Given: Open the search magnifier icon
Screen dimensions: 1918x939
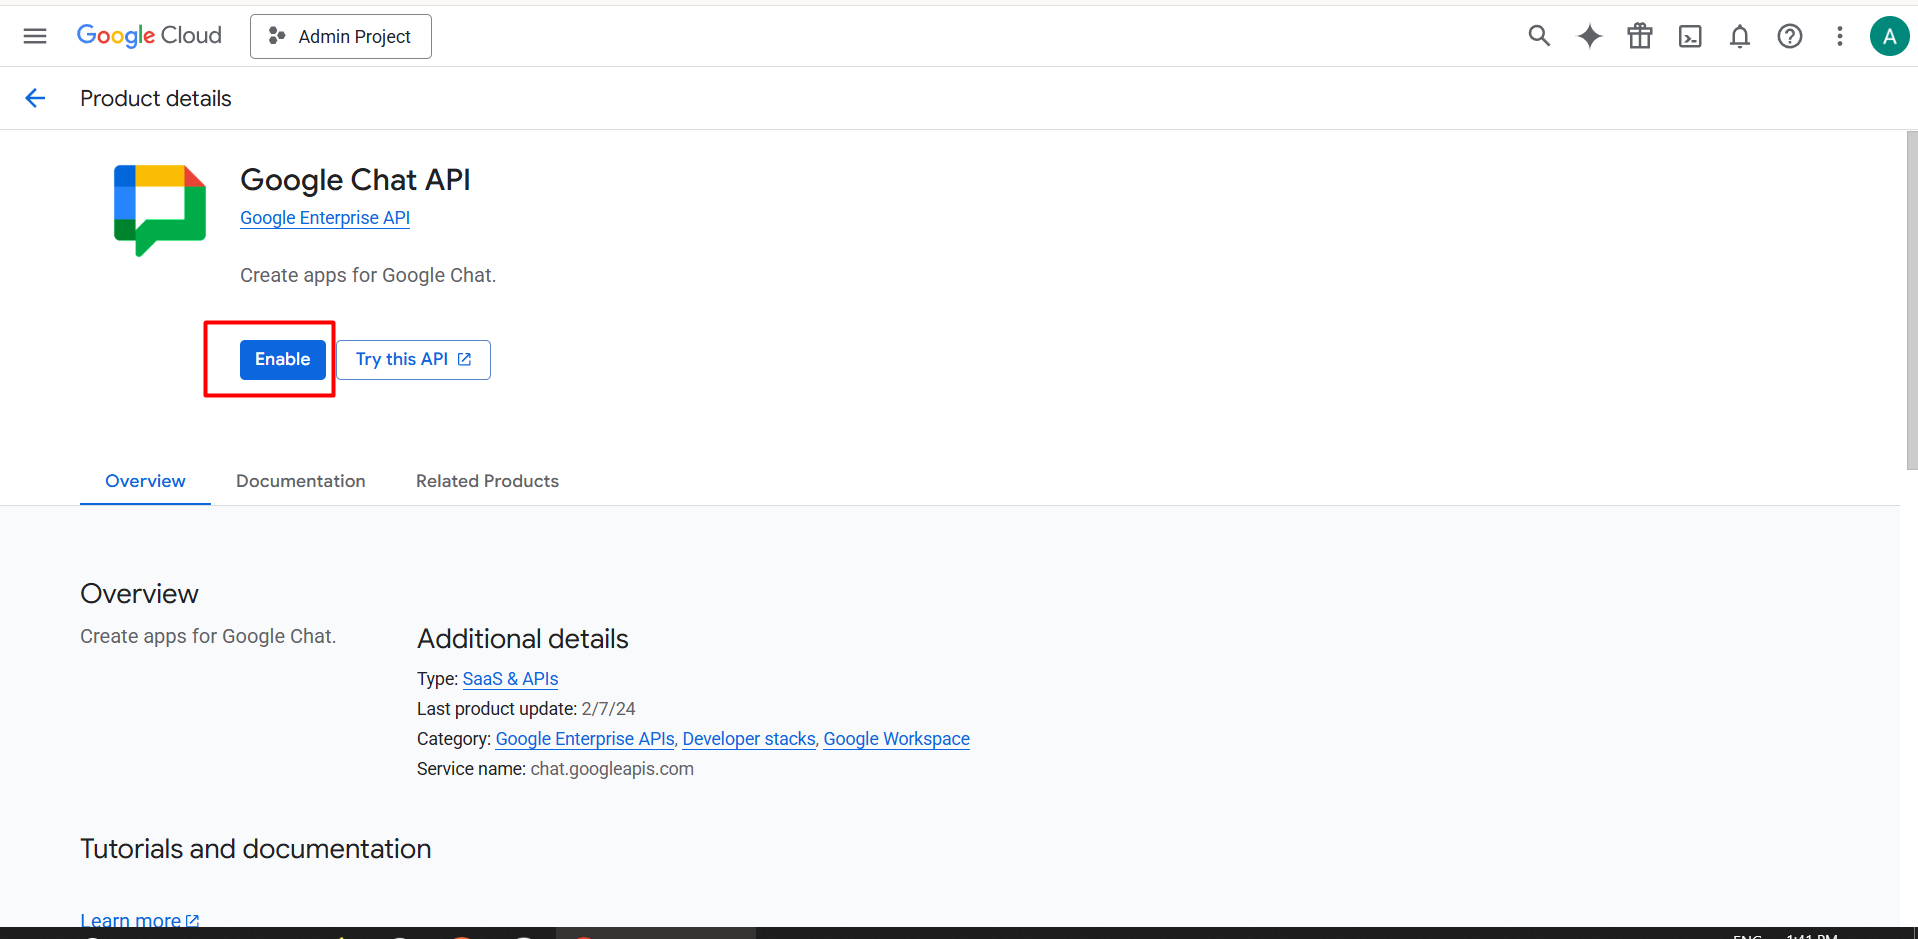Looking at the screenshot, I should 1539,36.
